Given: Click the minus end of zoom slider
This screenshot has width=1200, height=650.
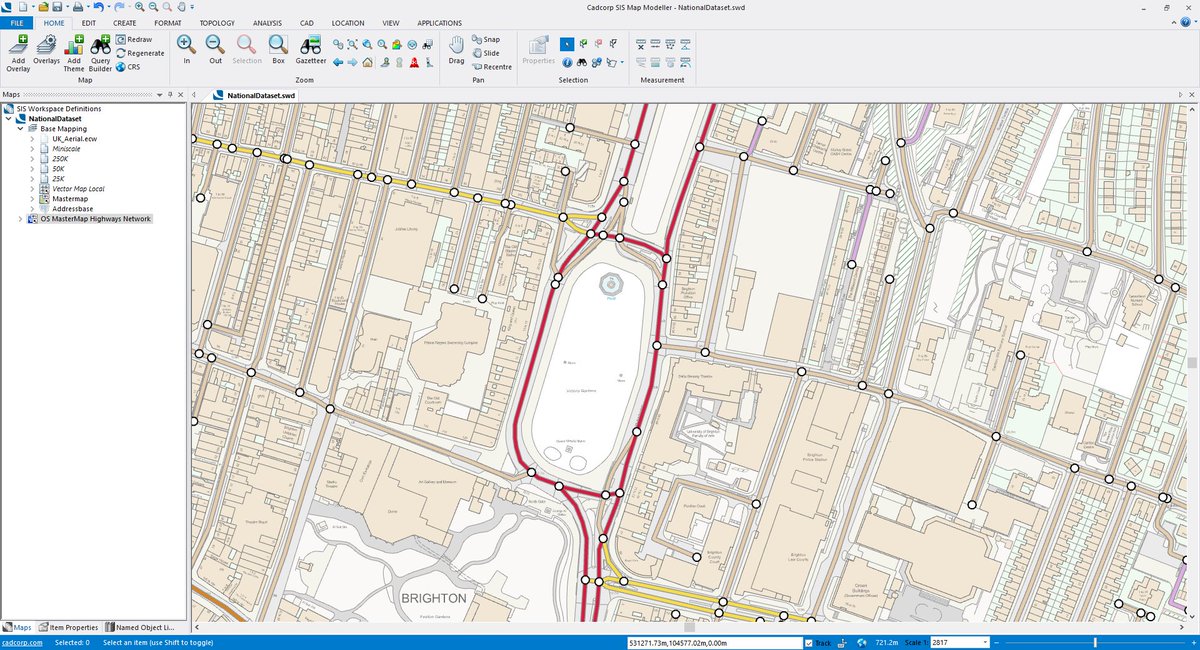Looking at the screenshot, I should point(996,642).
